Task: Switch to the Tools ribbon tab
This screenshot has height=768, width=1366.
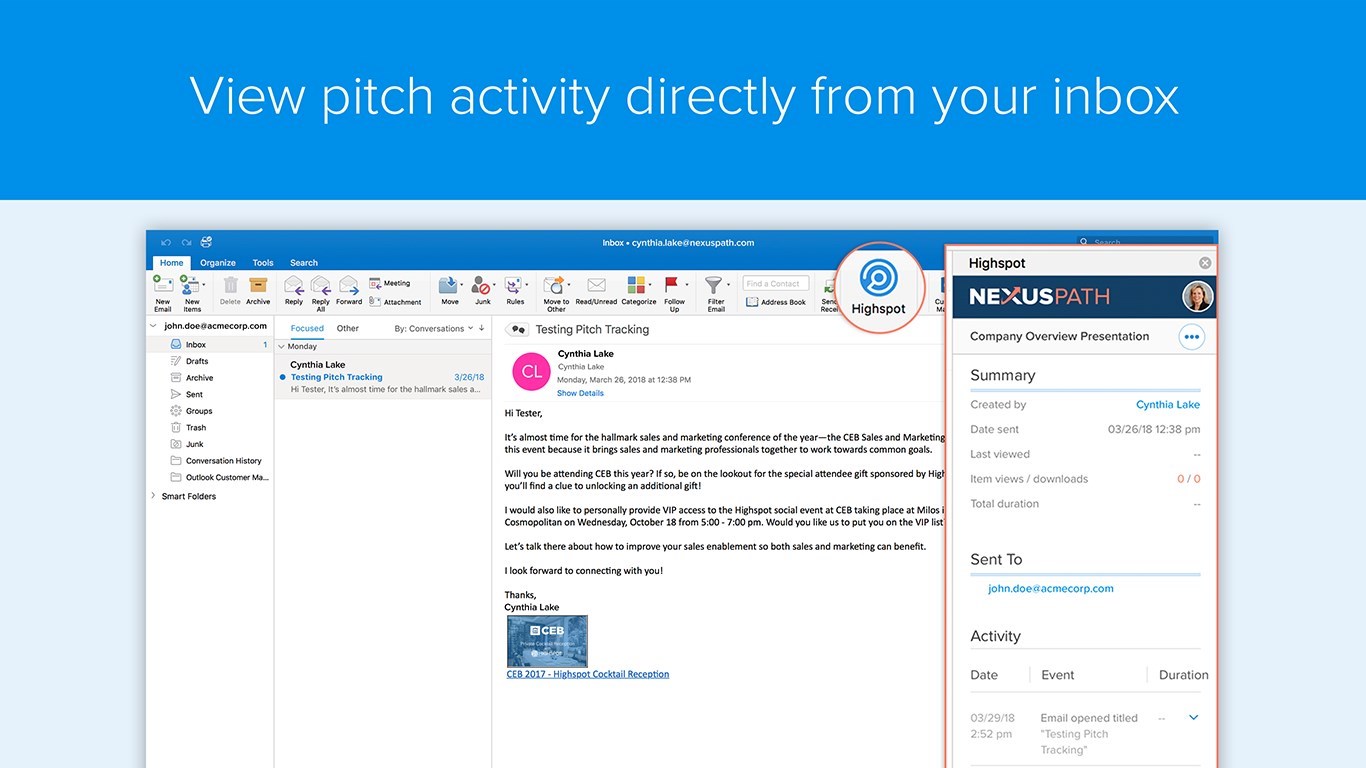Action: tap(263, 263)
